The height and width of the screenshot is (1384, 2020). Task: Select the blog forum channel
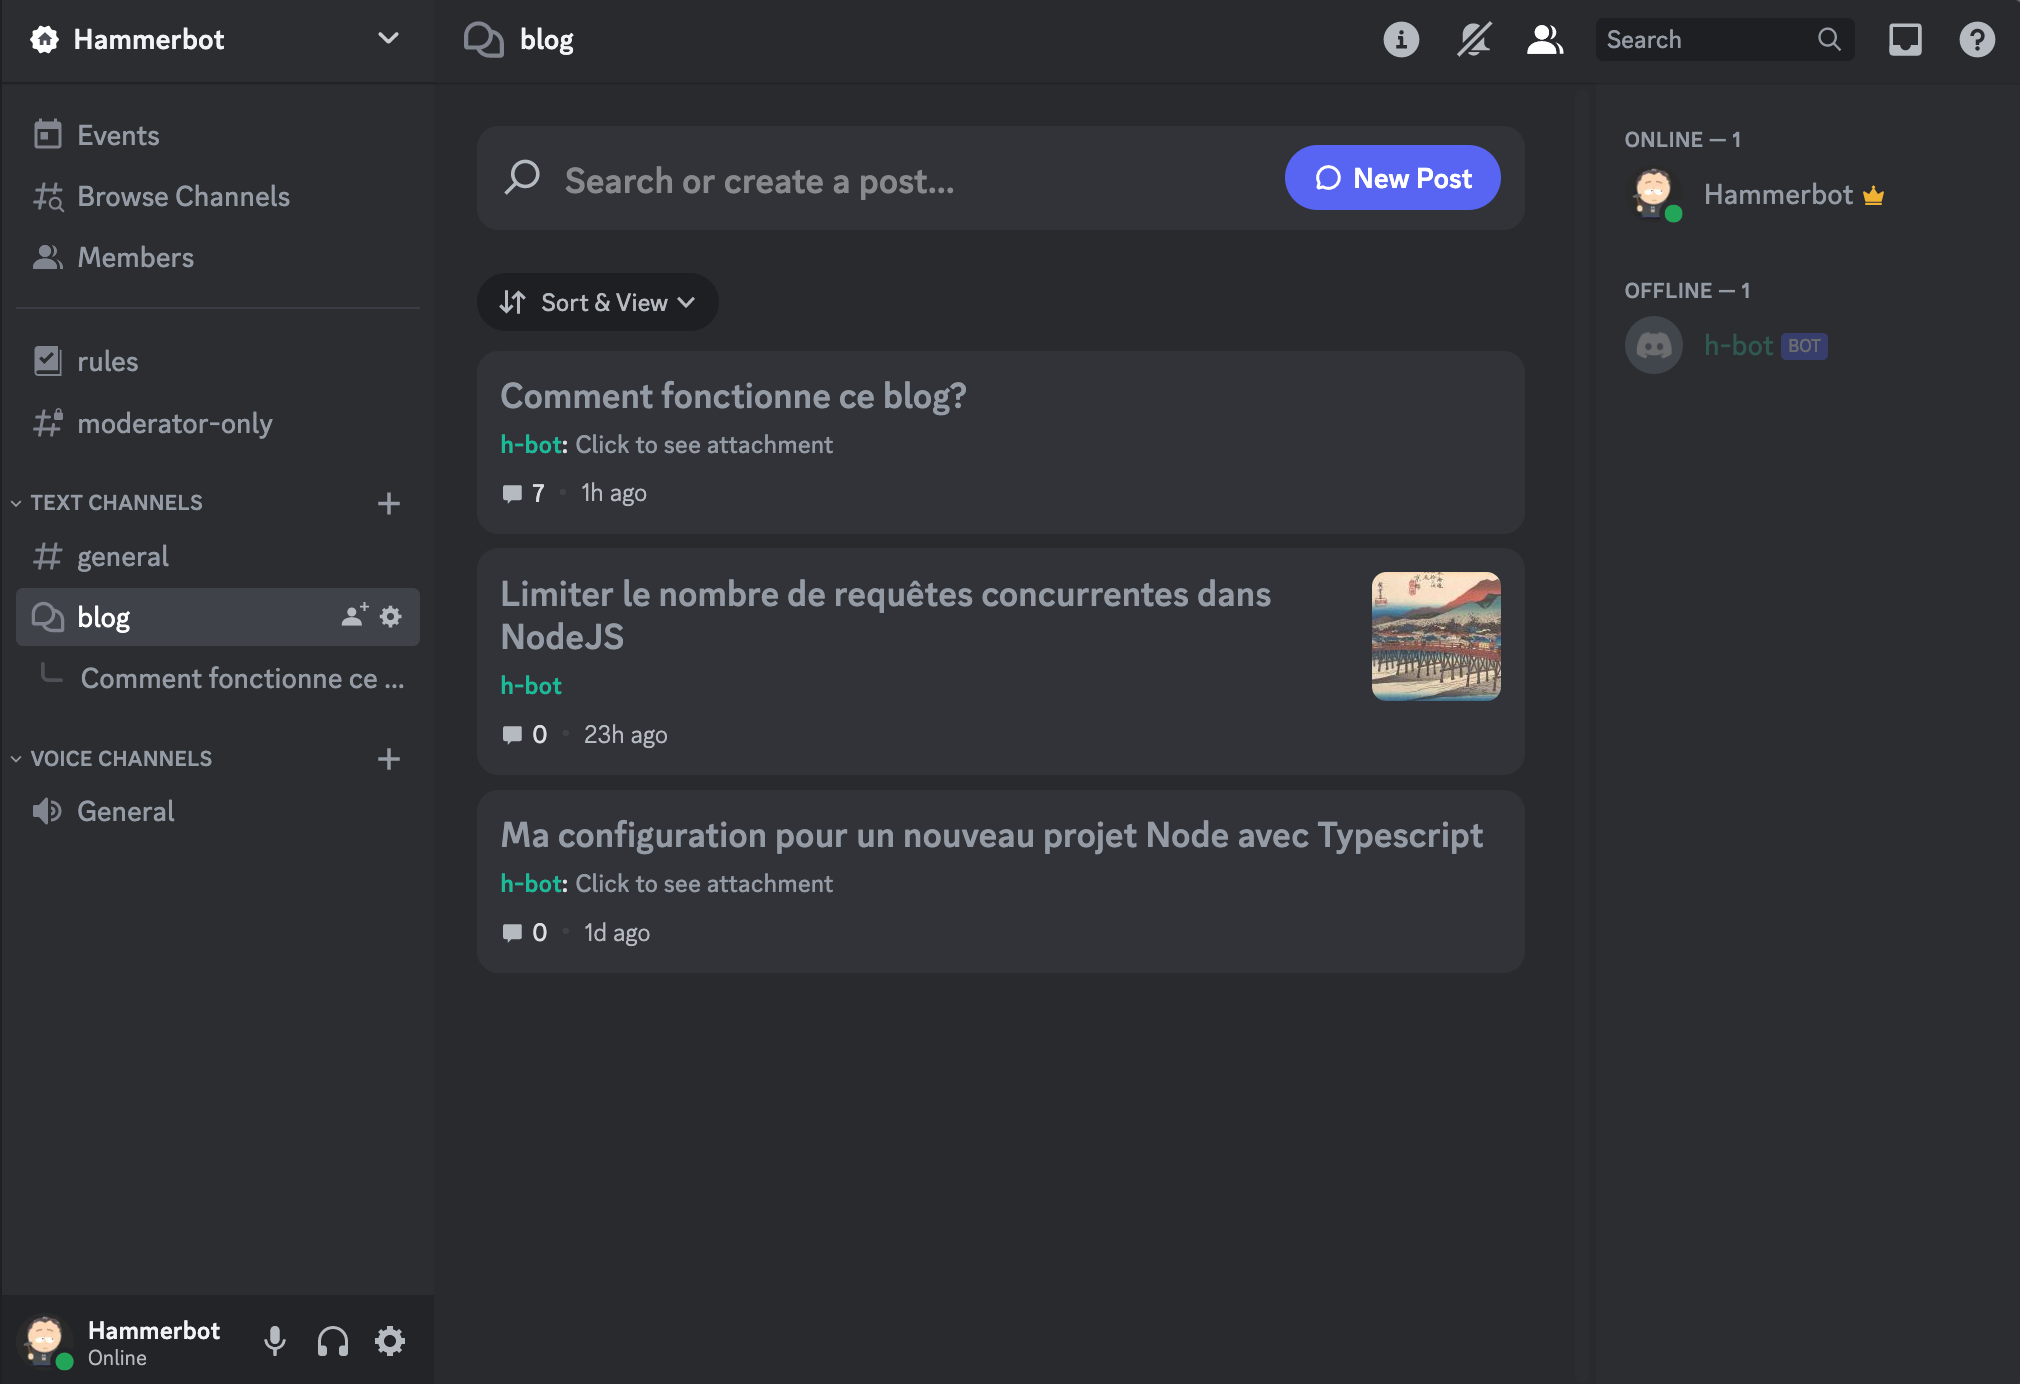point(218,617)
